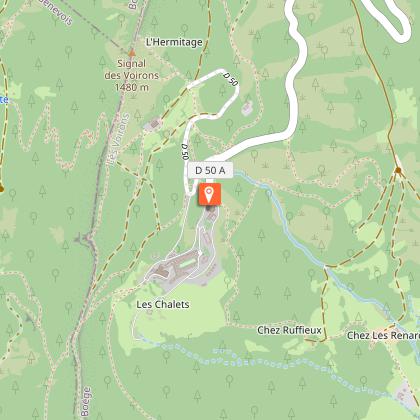Click the large building complex above Les Chalets

pyautogui.click(x=177, y=264)
